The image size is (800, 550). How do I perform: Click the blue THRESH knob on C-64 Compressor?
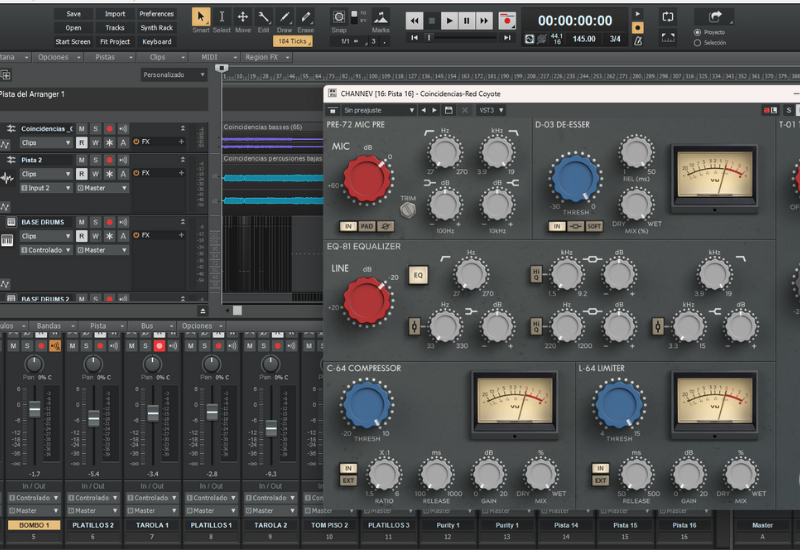[x=366, y=403]
